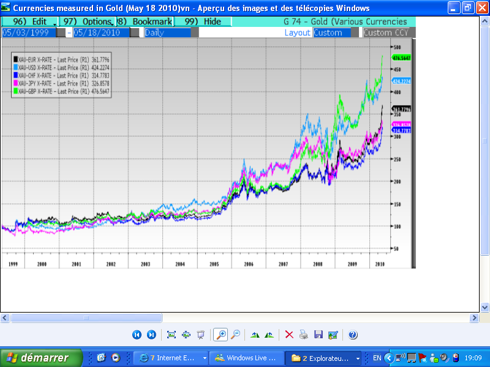Select the Zoom Out magnifier tool
This screenshot has height=367, width=490.
pos(236,335)
